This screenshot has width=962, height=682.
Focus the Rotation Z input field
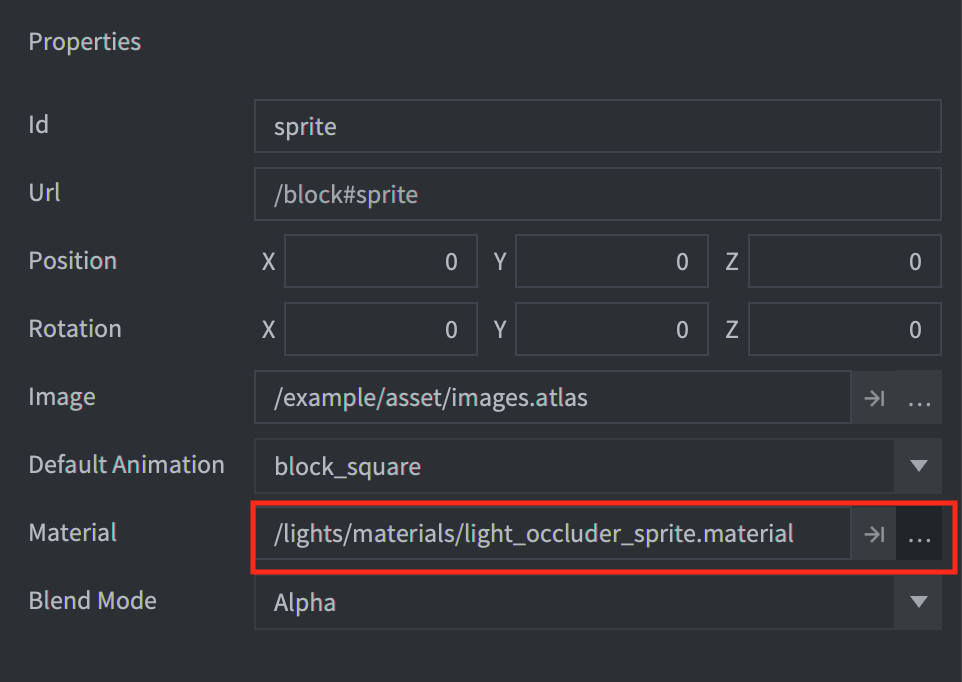click(x=845, y=329)
